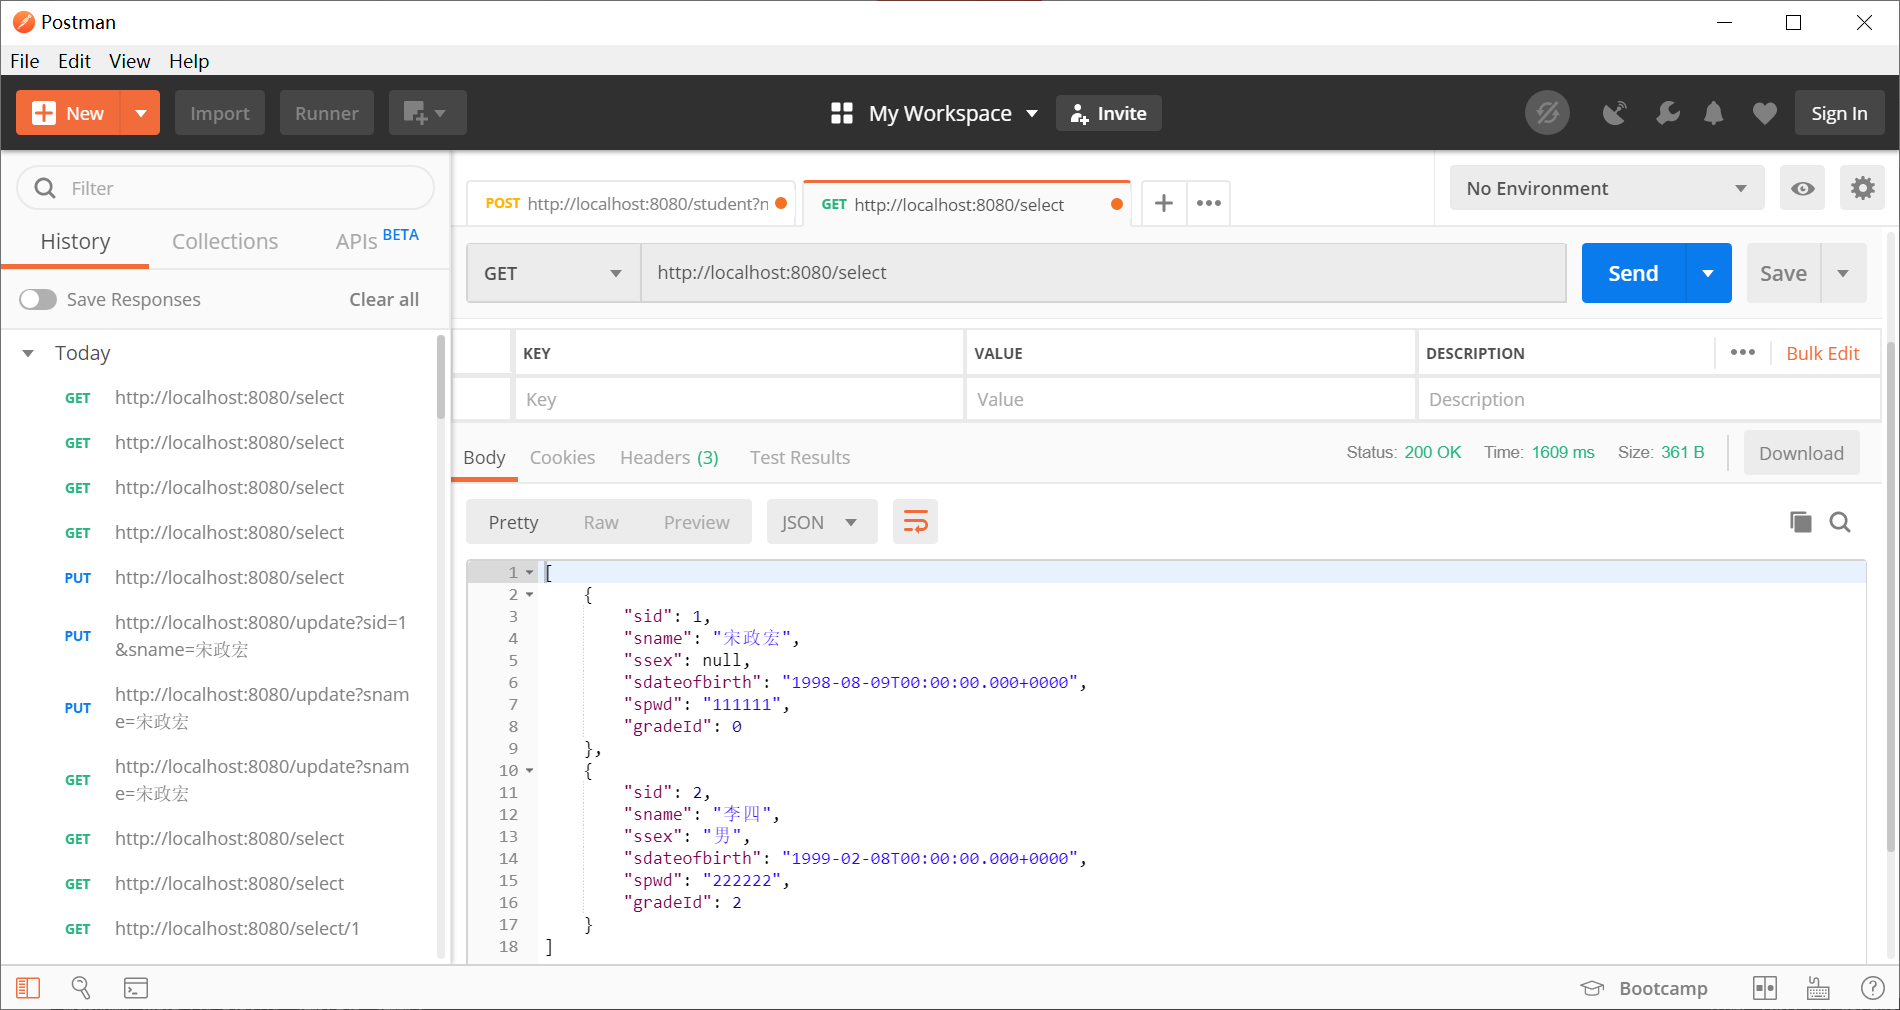This screenshot has width=1900, height=1010.
Task: Switch to APIs tab
Action: pyautogui.click(x=377, y=240)
